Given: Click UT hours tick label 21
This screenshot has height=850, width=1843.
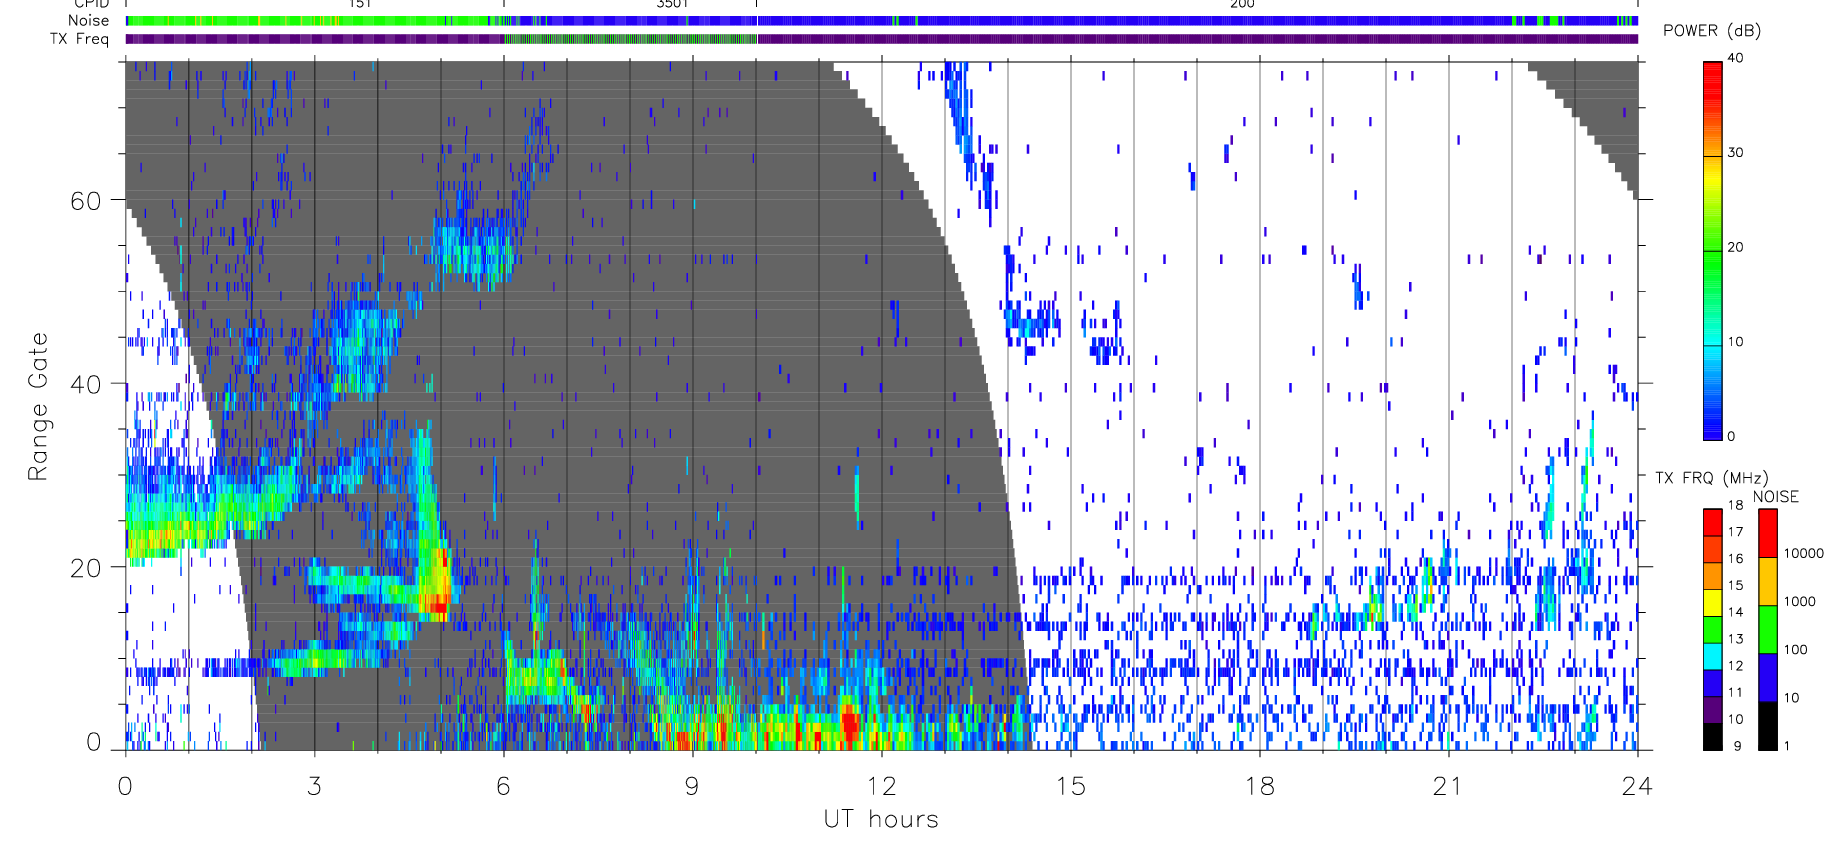Looking at the screenshot, I should [1448, 786].
